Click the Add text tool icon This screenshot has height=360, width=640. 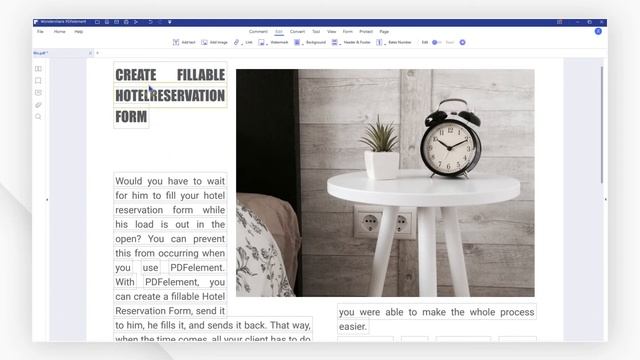coord(176,42)
